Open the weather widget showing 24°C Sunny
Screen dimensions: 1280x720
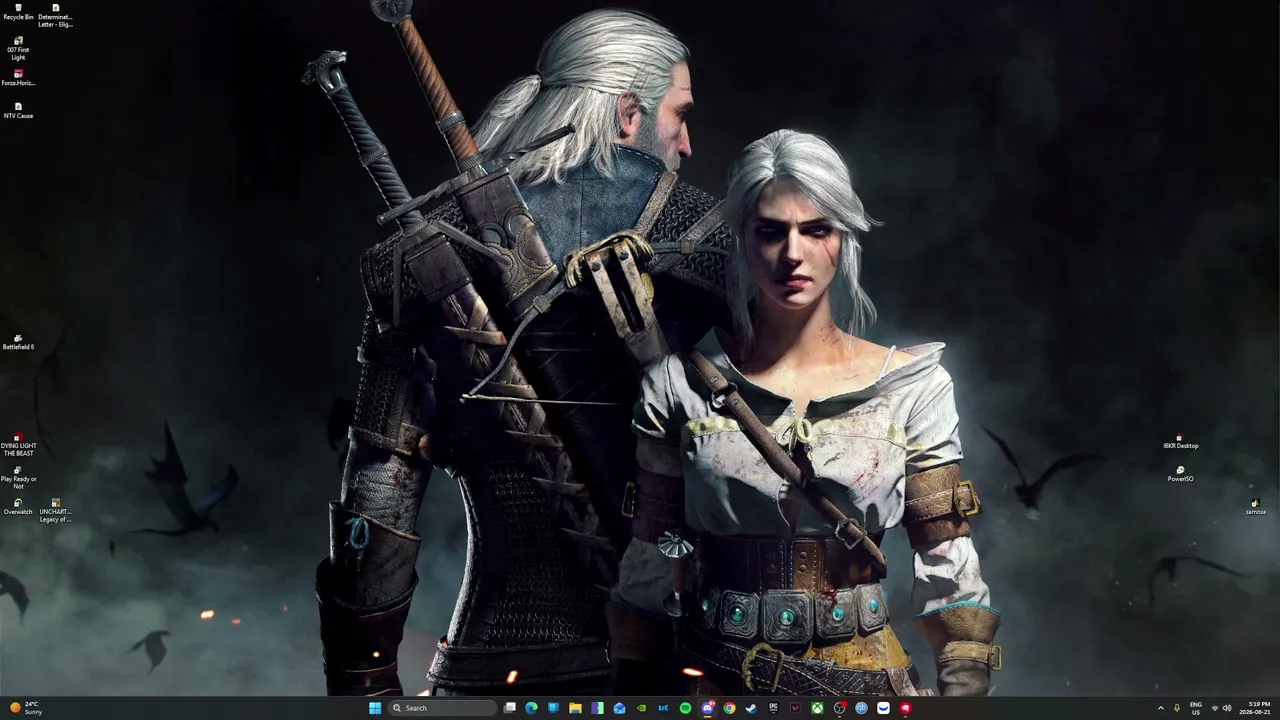(x=25, y=708)
